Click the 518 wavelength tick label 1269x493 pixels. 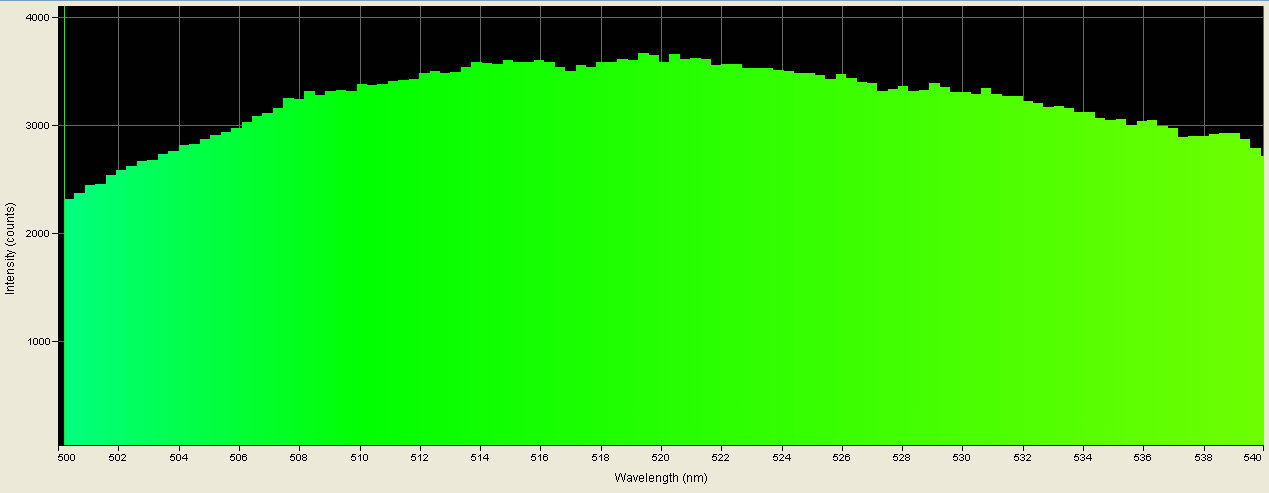601,460
